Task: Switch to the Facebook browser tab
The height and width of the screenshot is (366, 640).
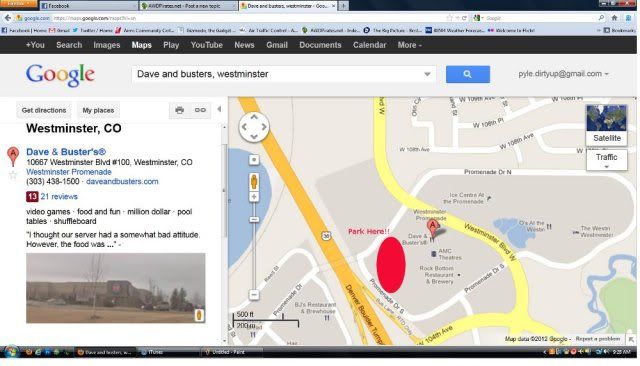Action: pyautogui.click(x=88, y=6)
